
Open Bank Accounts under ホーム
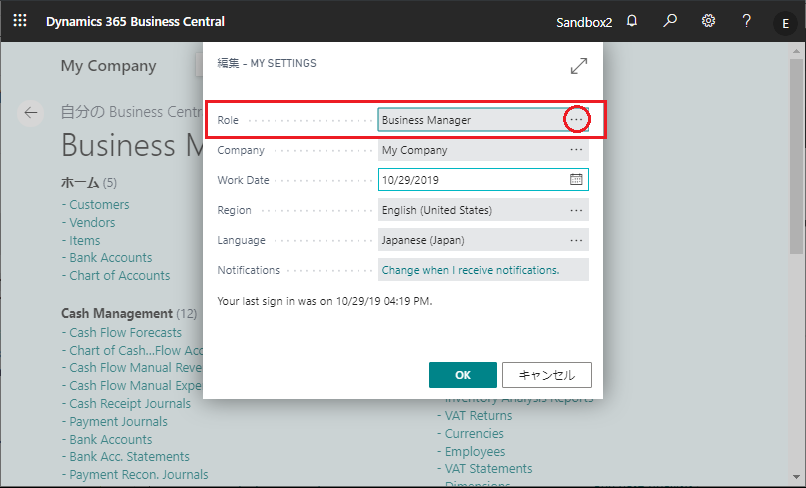[111, 257]
